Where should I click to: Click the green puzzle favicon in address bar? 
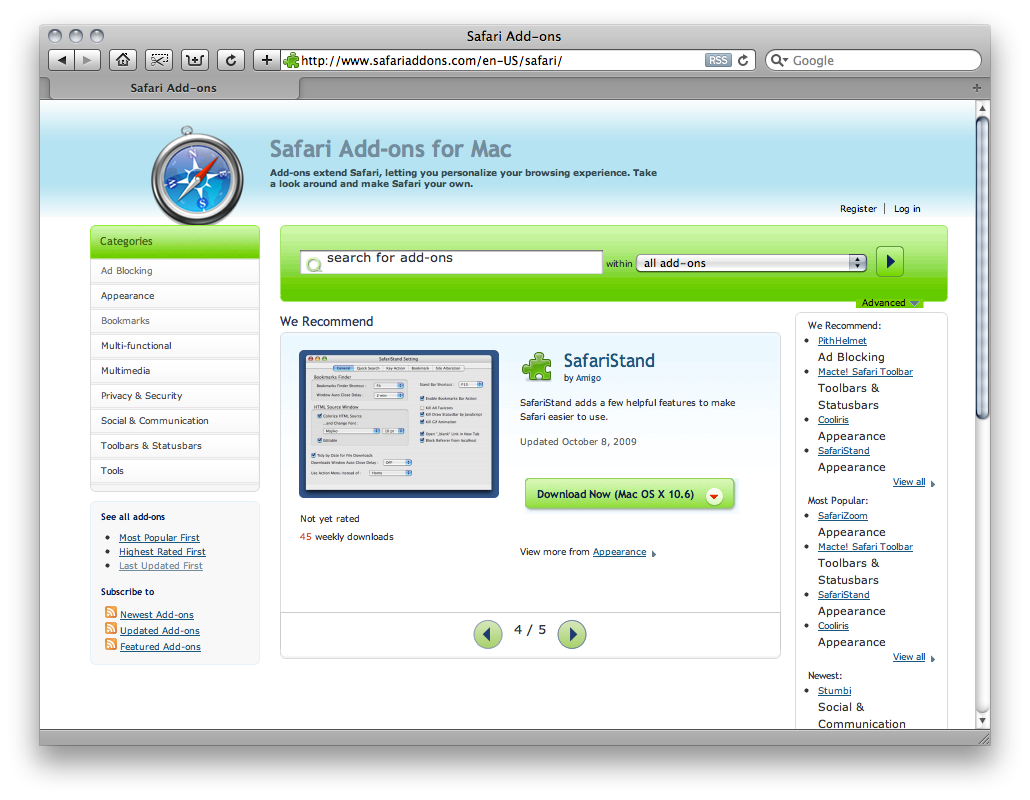click(291, 59)
